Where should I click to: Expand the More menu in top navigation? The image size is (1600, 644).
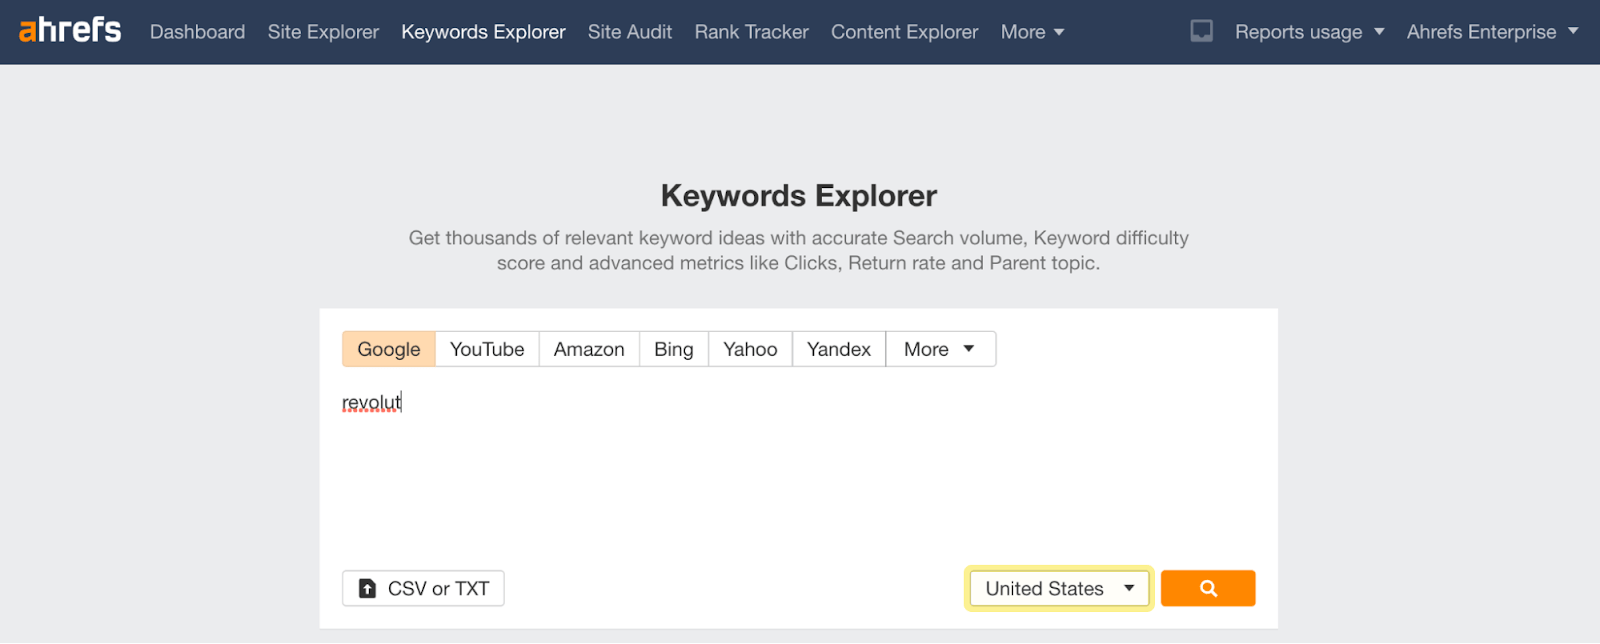(x=1032, y=32)
